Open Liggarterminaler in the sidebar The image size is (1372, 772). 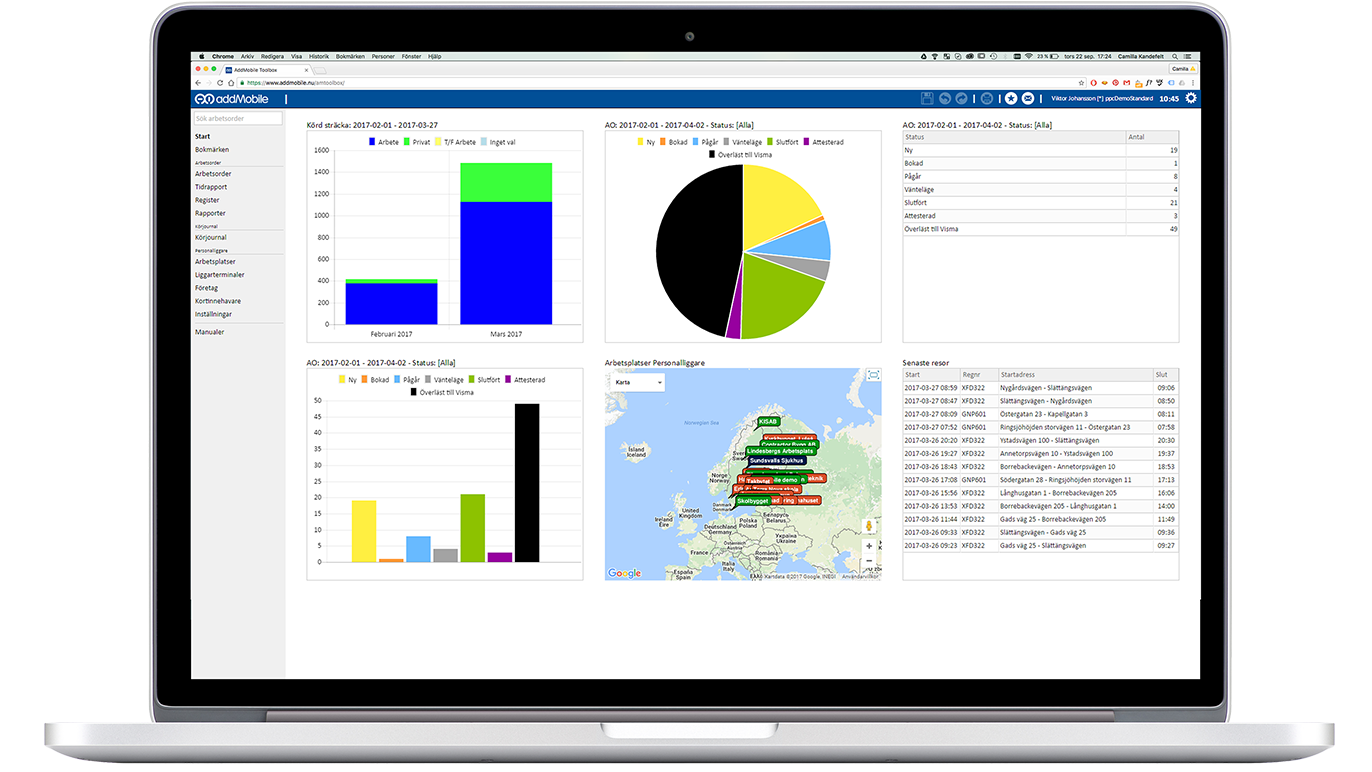(x=220, y=275)
